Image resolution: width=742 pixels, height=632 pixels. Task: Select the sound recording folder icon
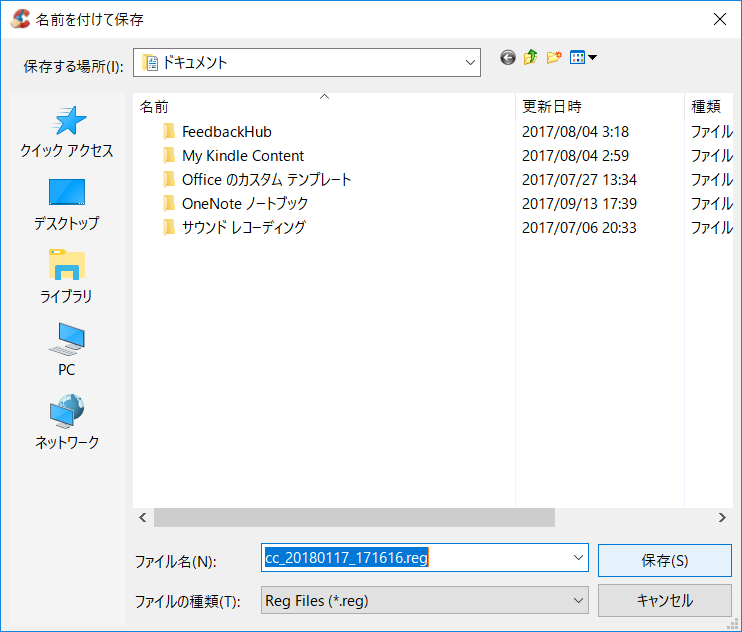point(169,228)
